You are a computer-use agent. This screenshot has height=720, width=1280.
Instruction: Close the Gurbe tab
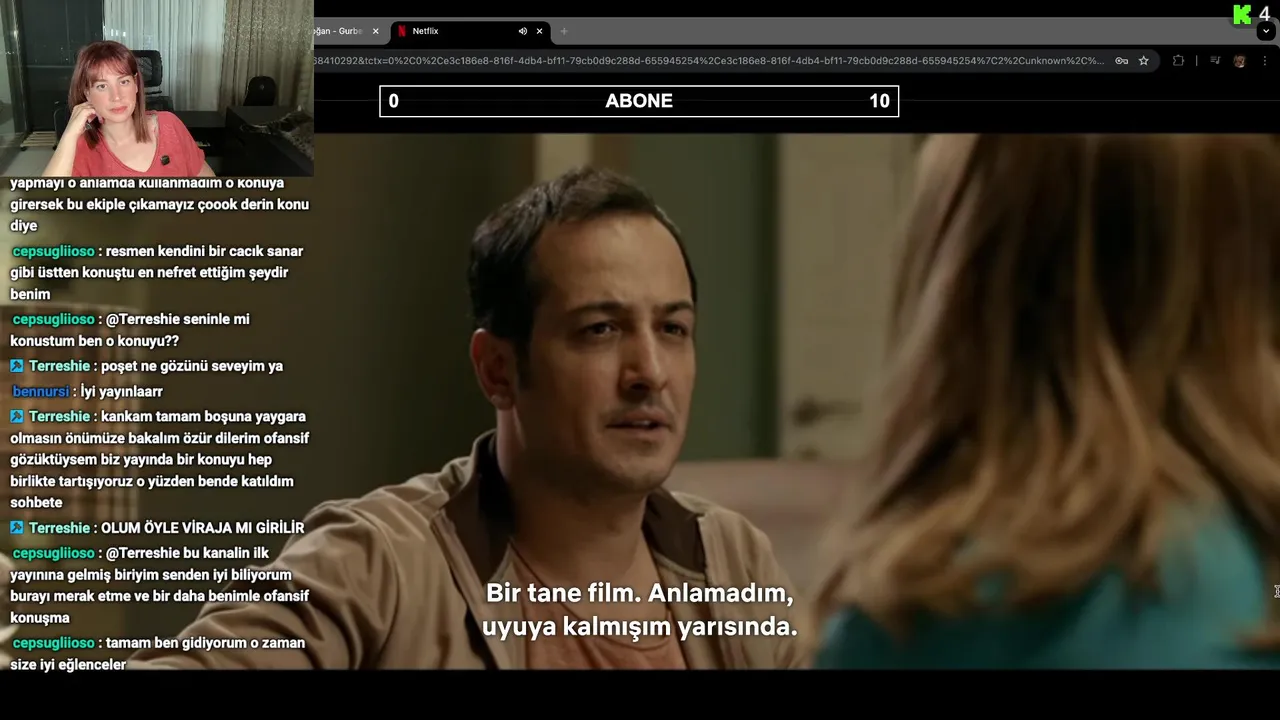376,31
